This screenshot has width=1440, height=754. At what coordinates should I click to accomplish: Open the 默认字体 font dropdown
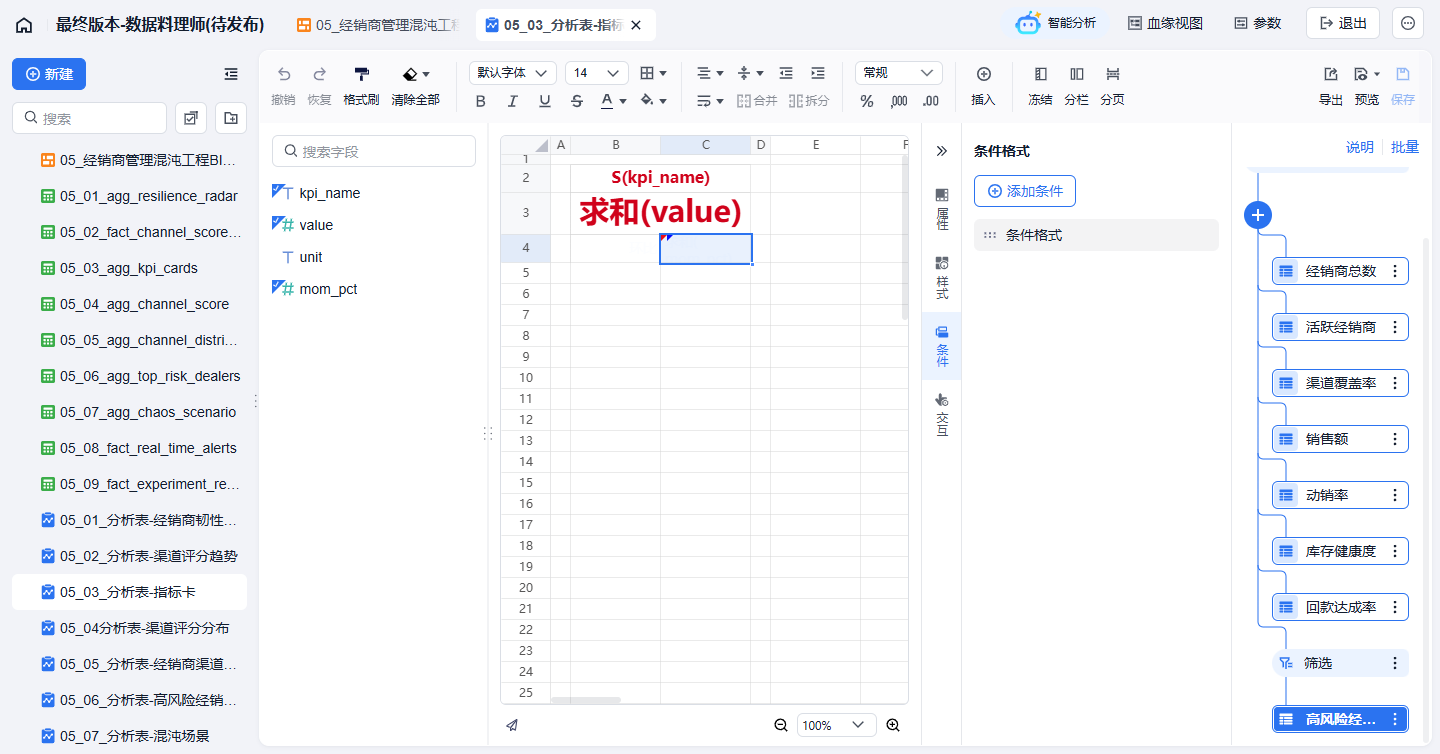[x=513, y=73]
